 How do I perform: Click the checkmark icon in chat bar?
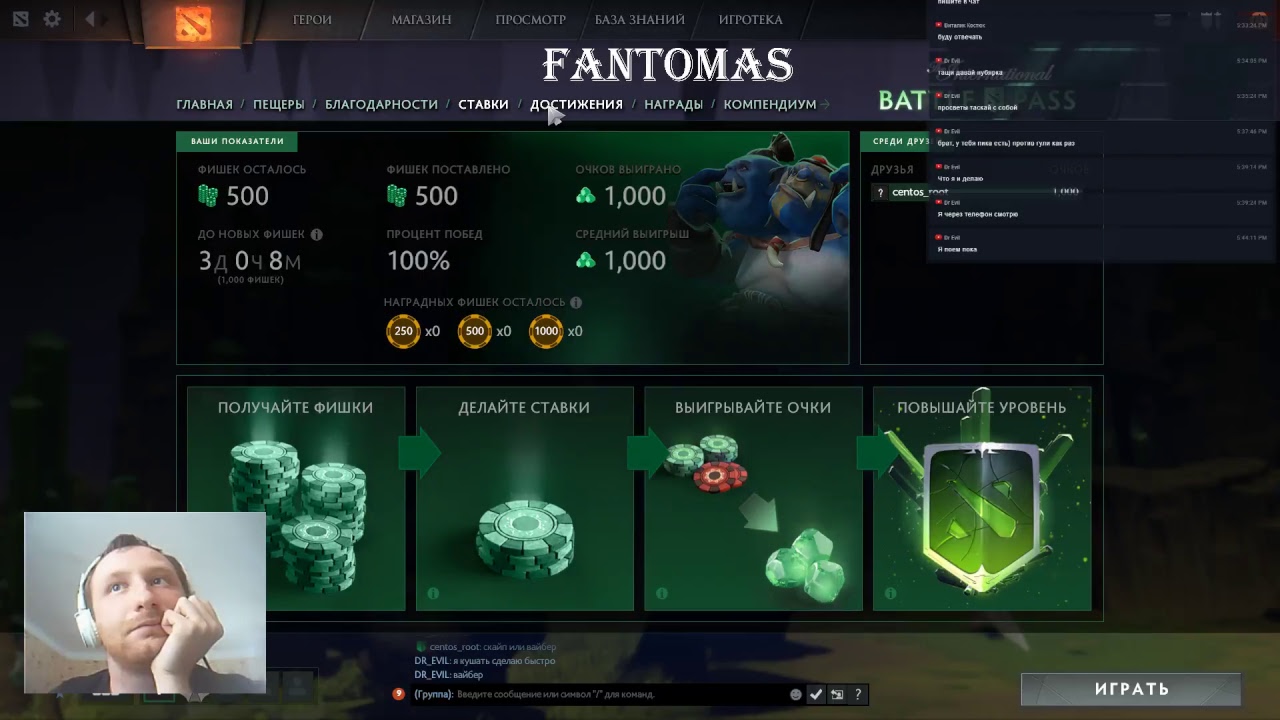coord(816,694)
